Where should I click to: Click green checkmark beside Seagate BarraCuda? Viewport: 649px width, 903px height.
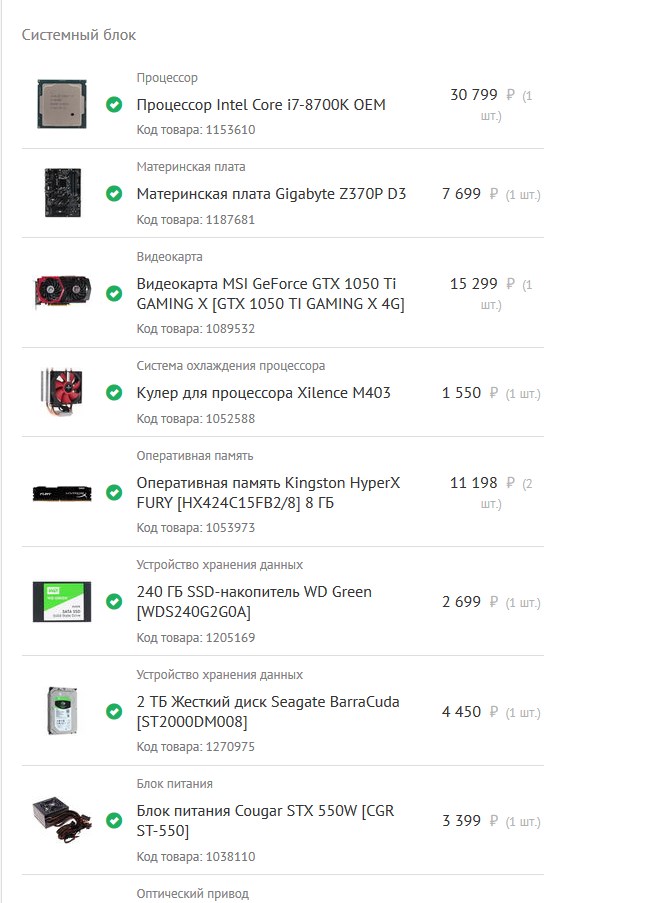point(114,711)
